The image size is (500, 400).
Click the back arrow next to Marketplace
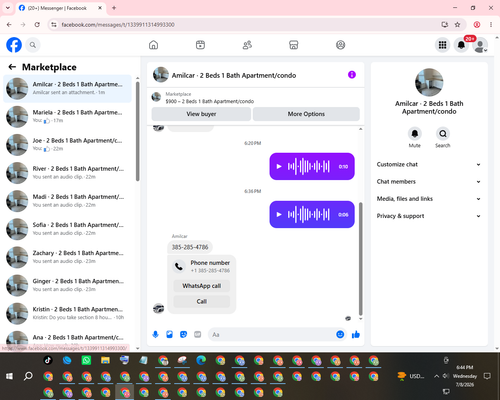(x=12, y=67)
